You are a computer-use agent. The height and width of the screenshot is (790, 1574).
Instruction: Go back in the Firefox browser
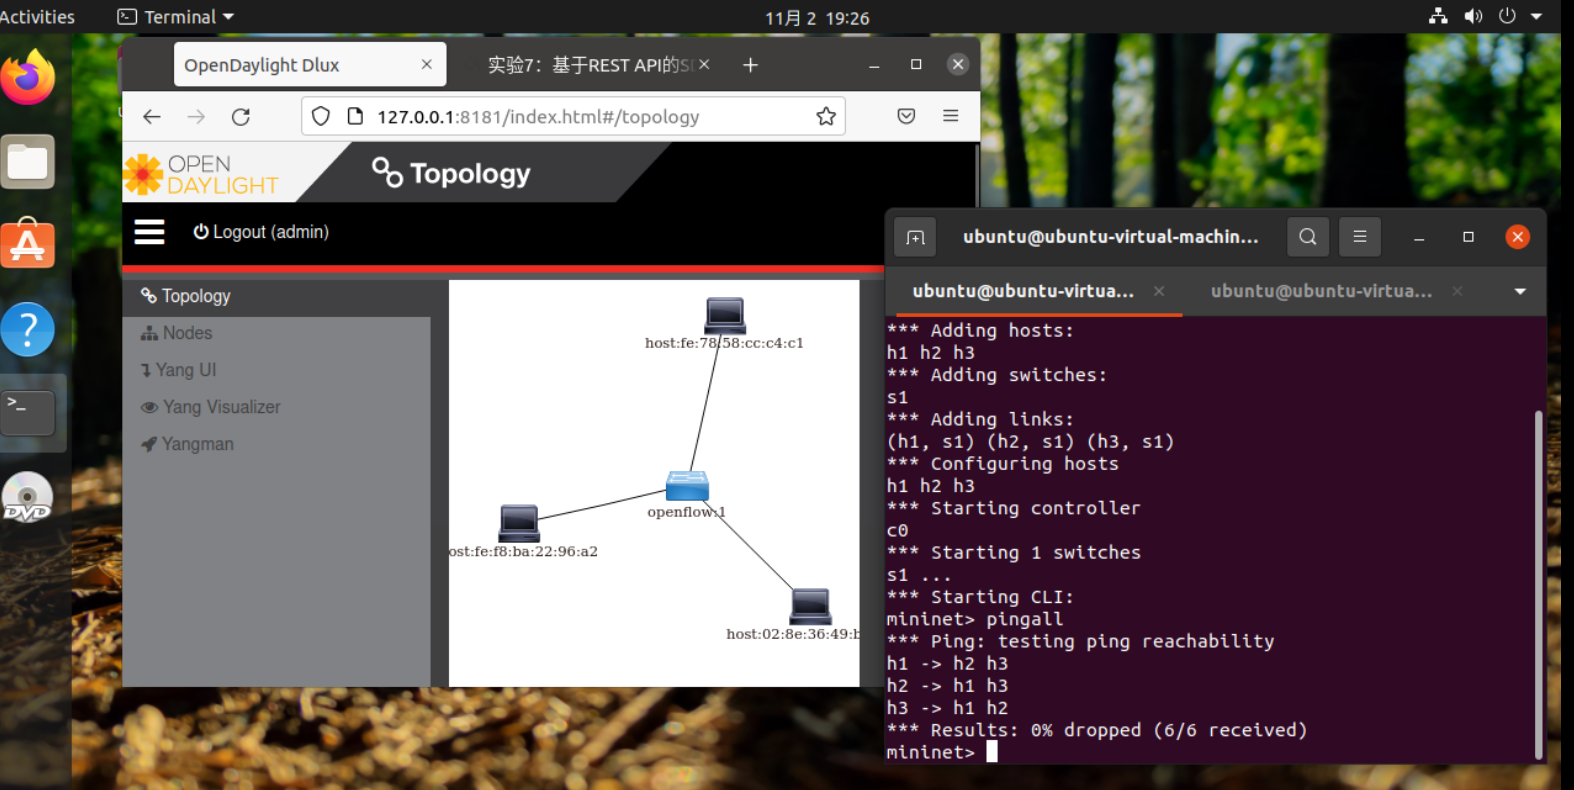pos(152,117)
